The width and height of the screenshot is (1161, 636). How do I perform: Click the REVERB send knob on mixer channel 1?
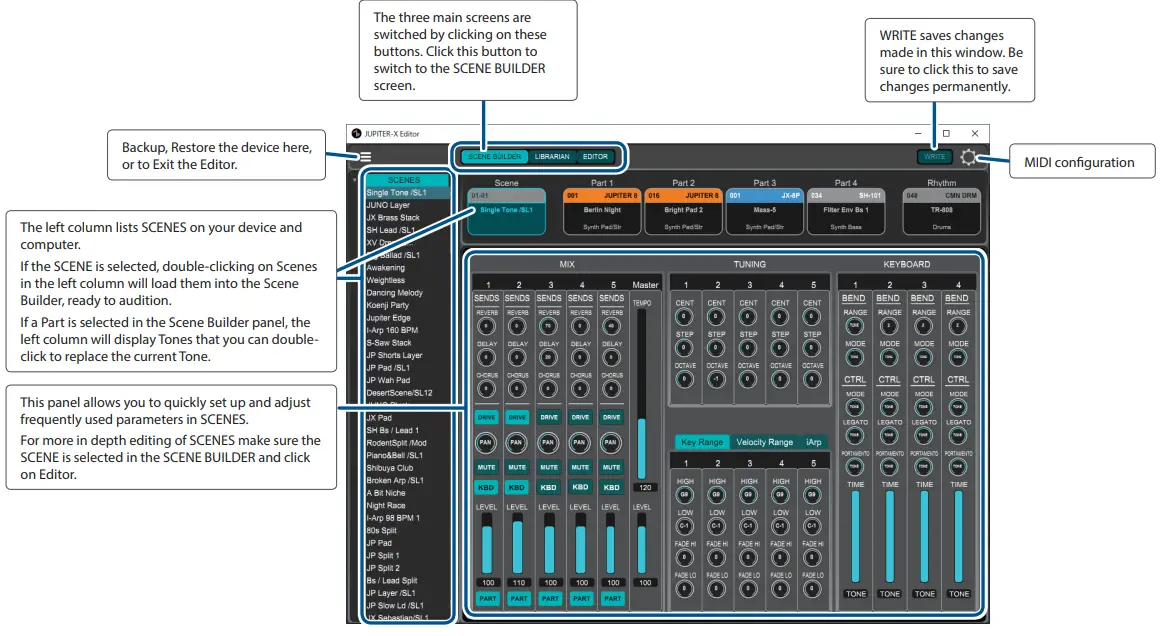point(487,324)
